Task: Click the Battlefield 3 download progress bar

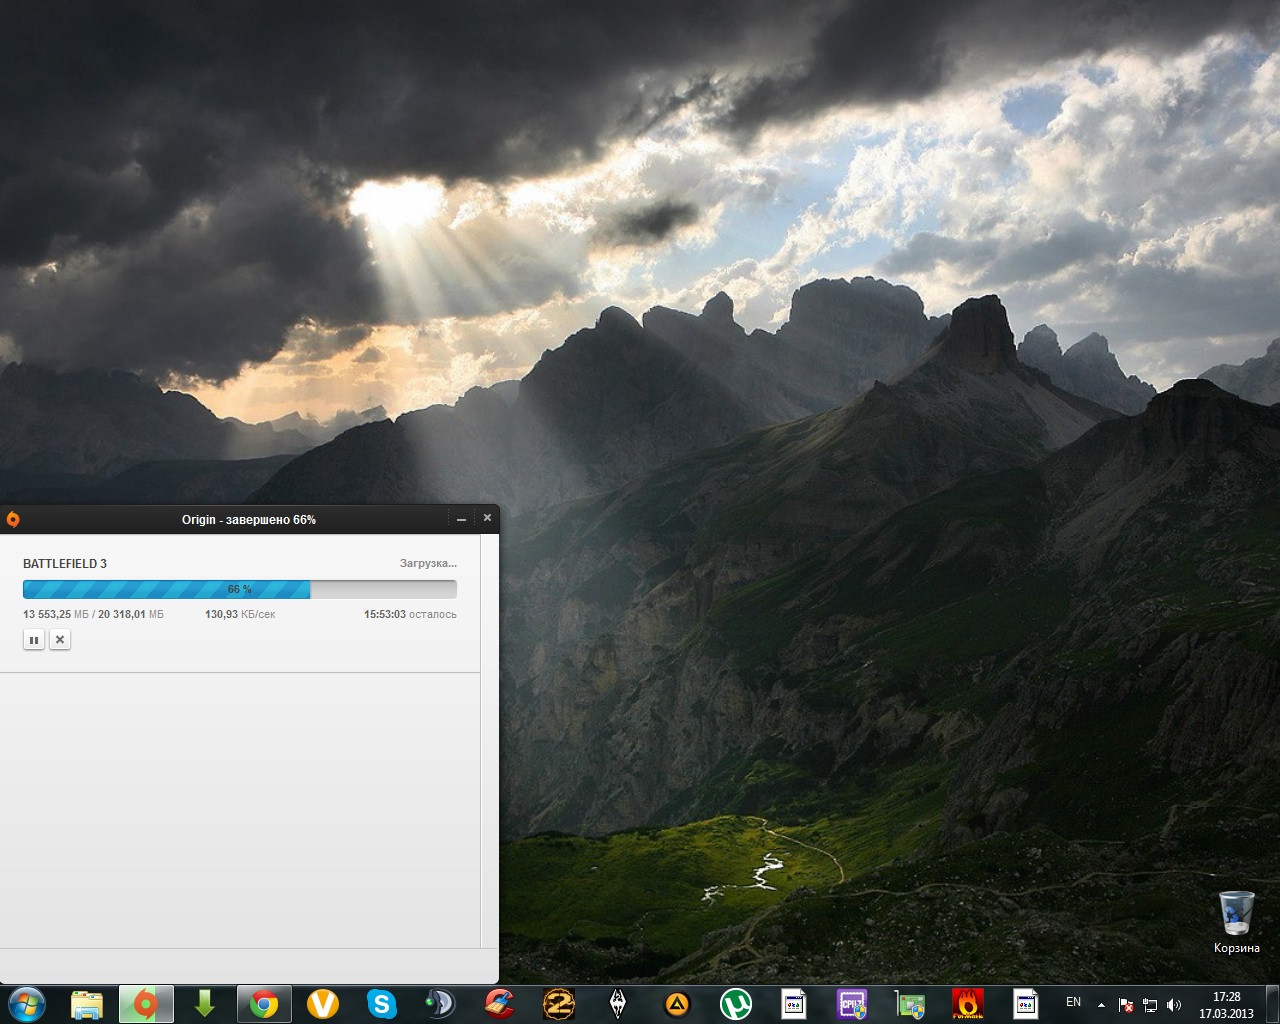Action: point(239,590)
